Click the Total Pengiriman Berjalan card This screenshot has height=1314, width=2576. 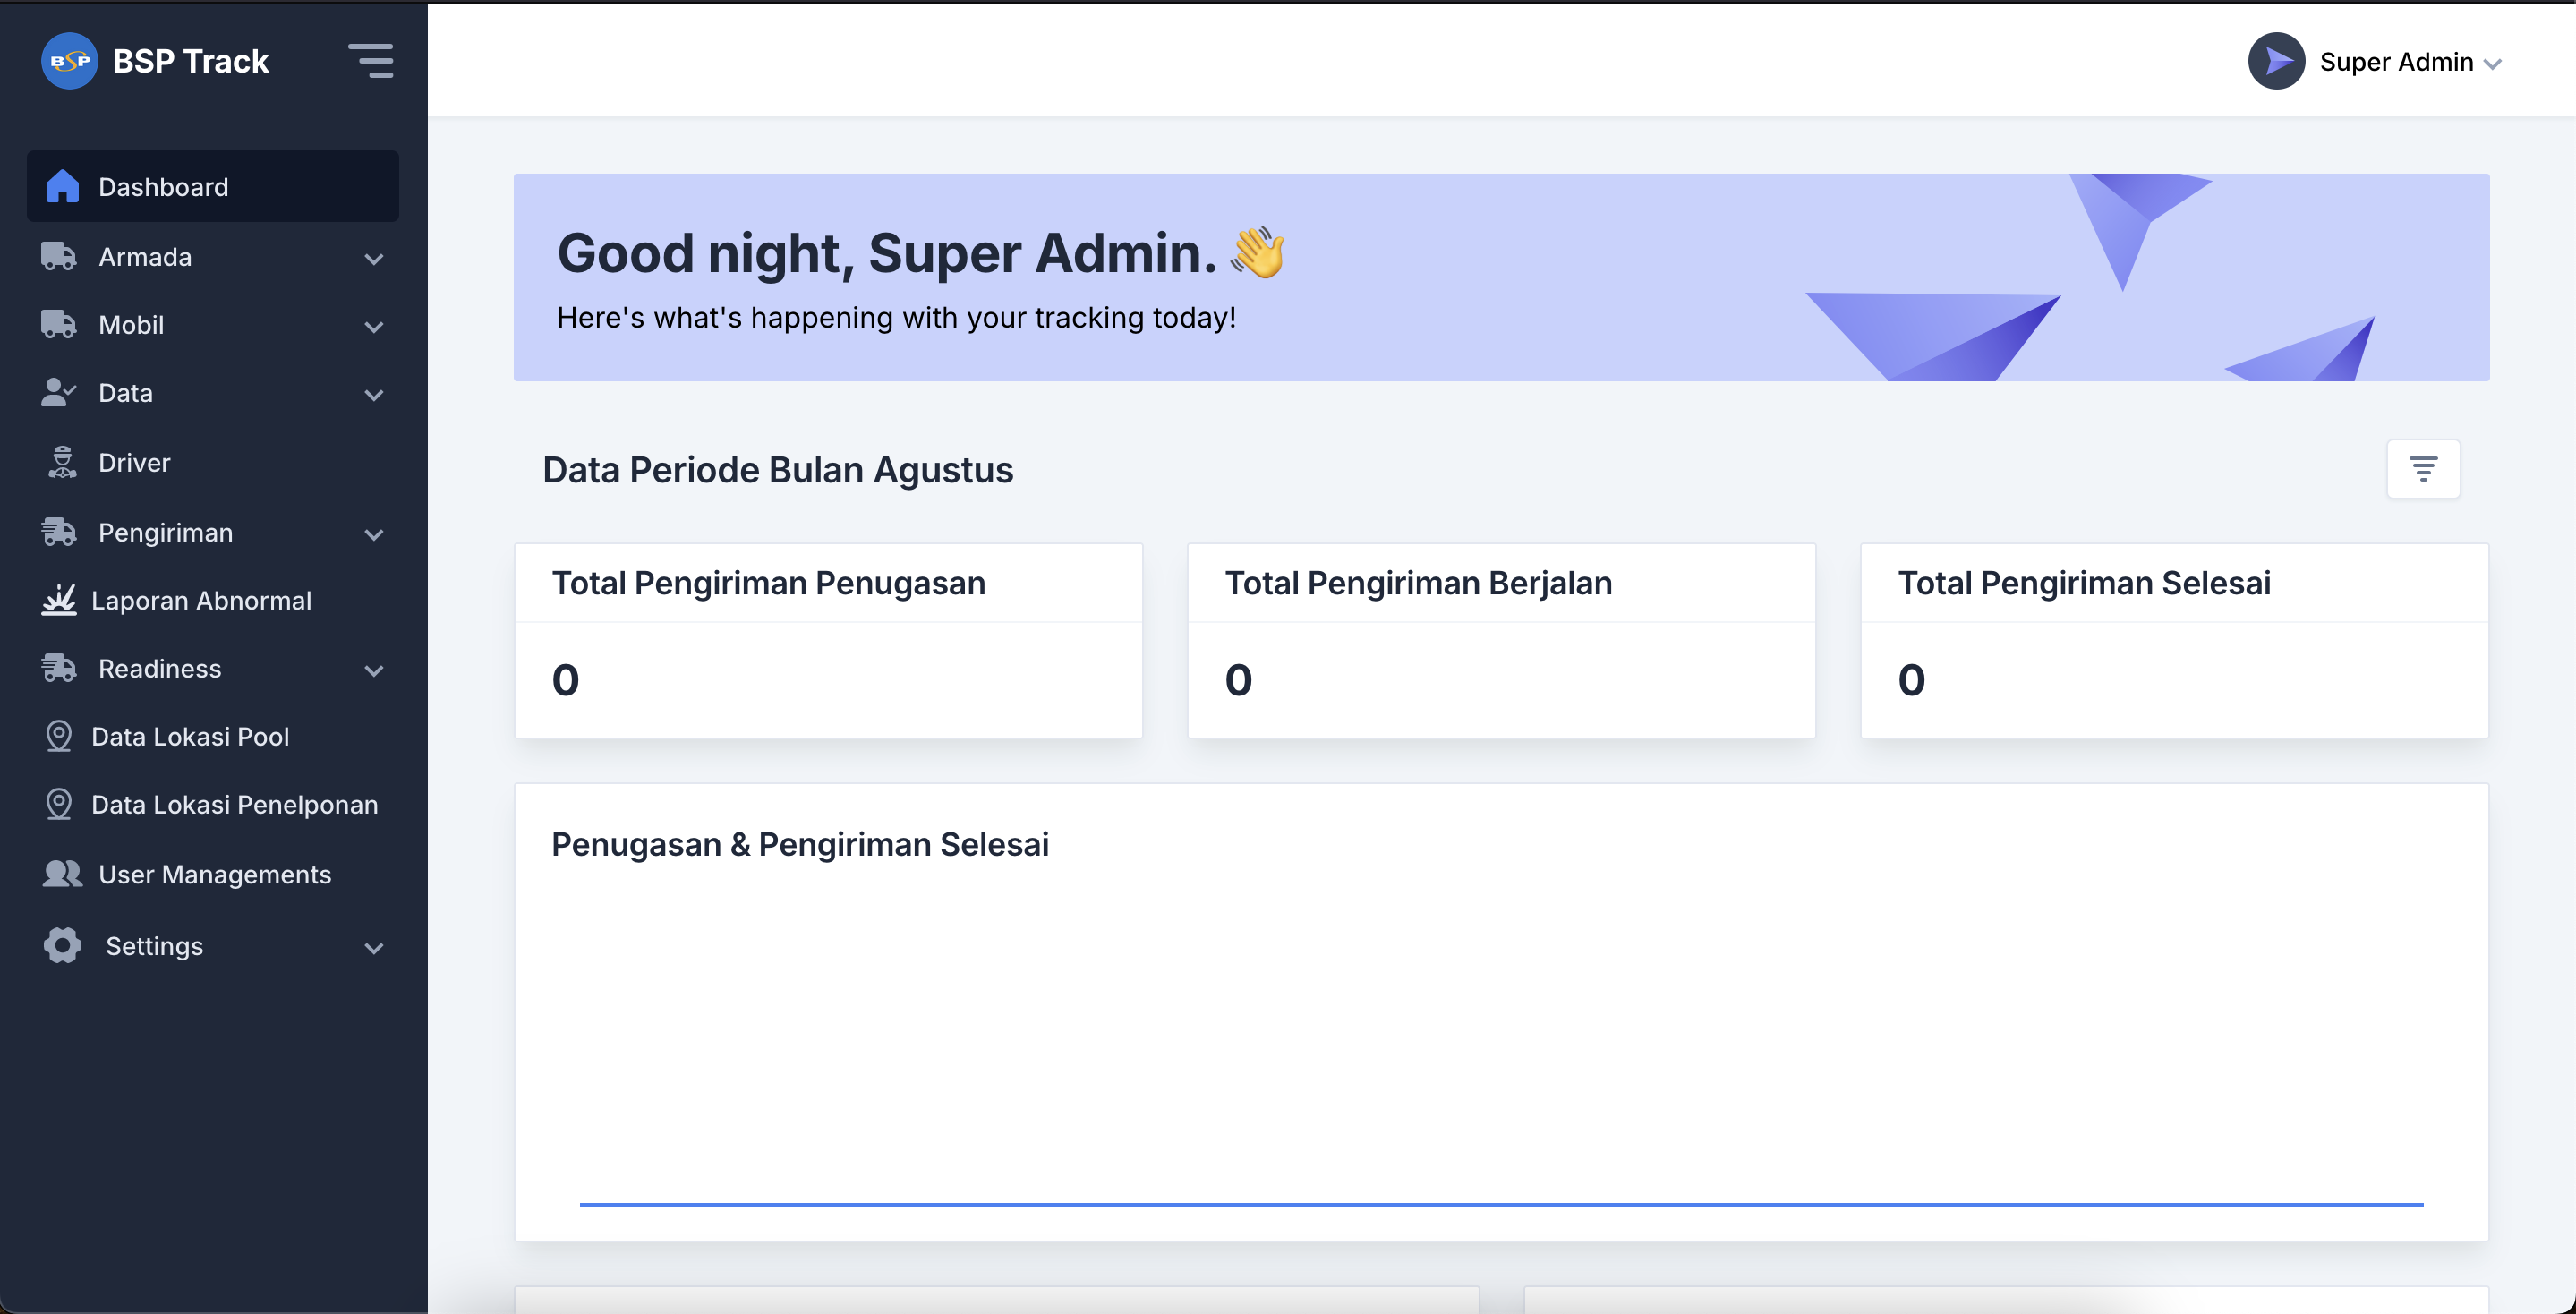[1500, 640]
